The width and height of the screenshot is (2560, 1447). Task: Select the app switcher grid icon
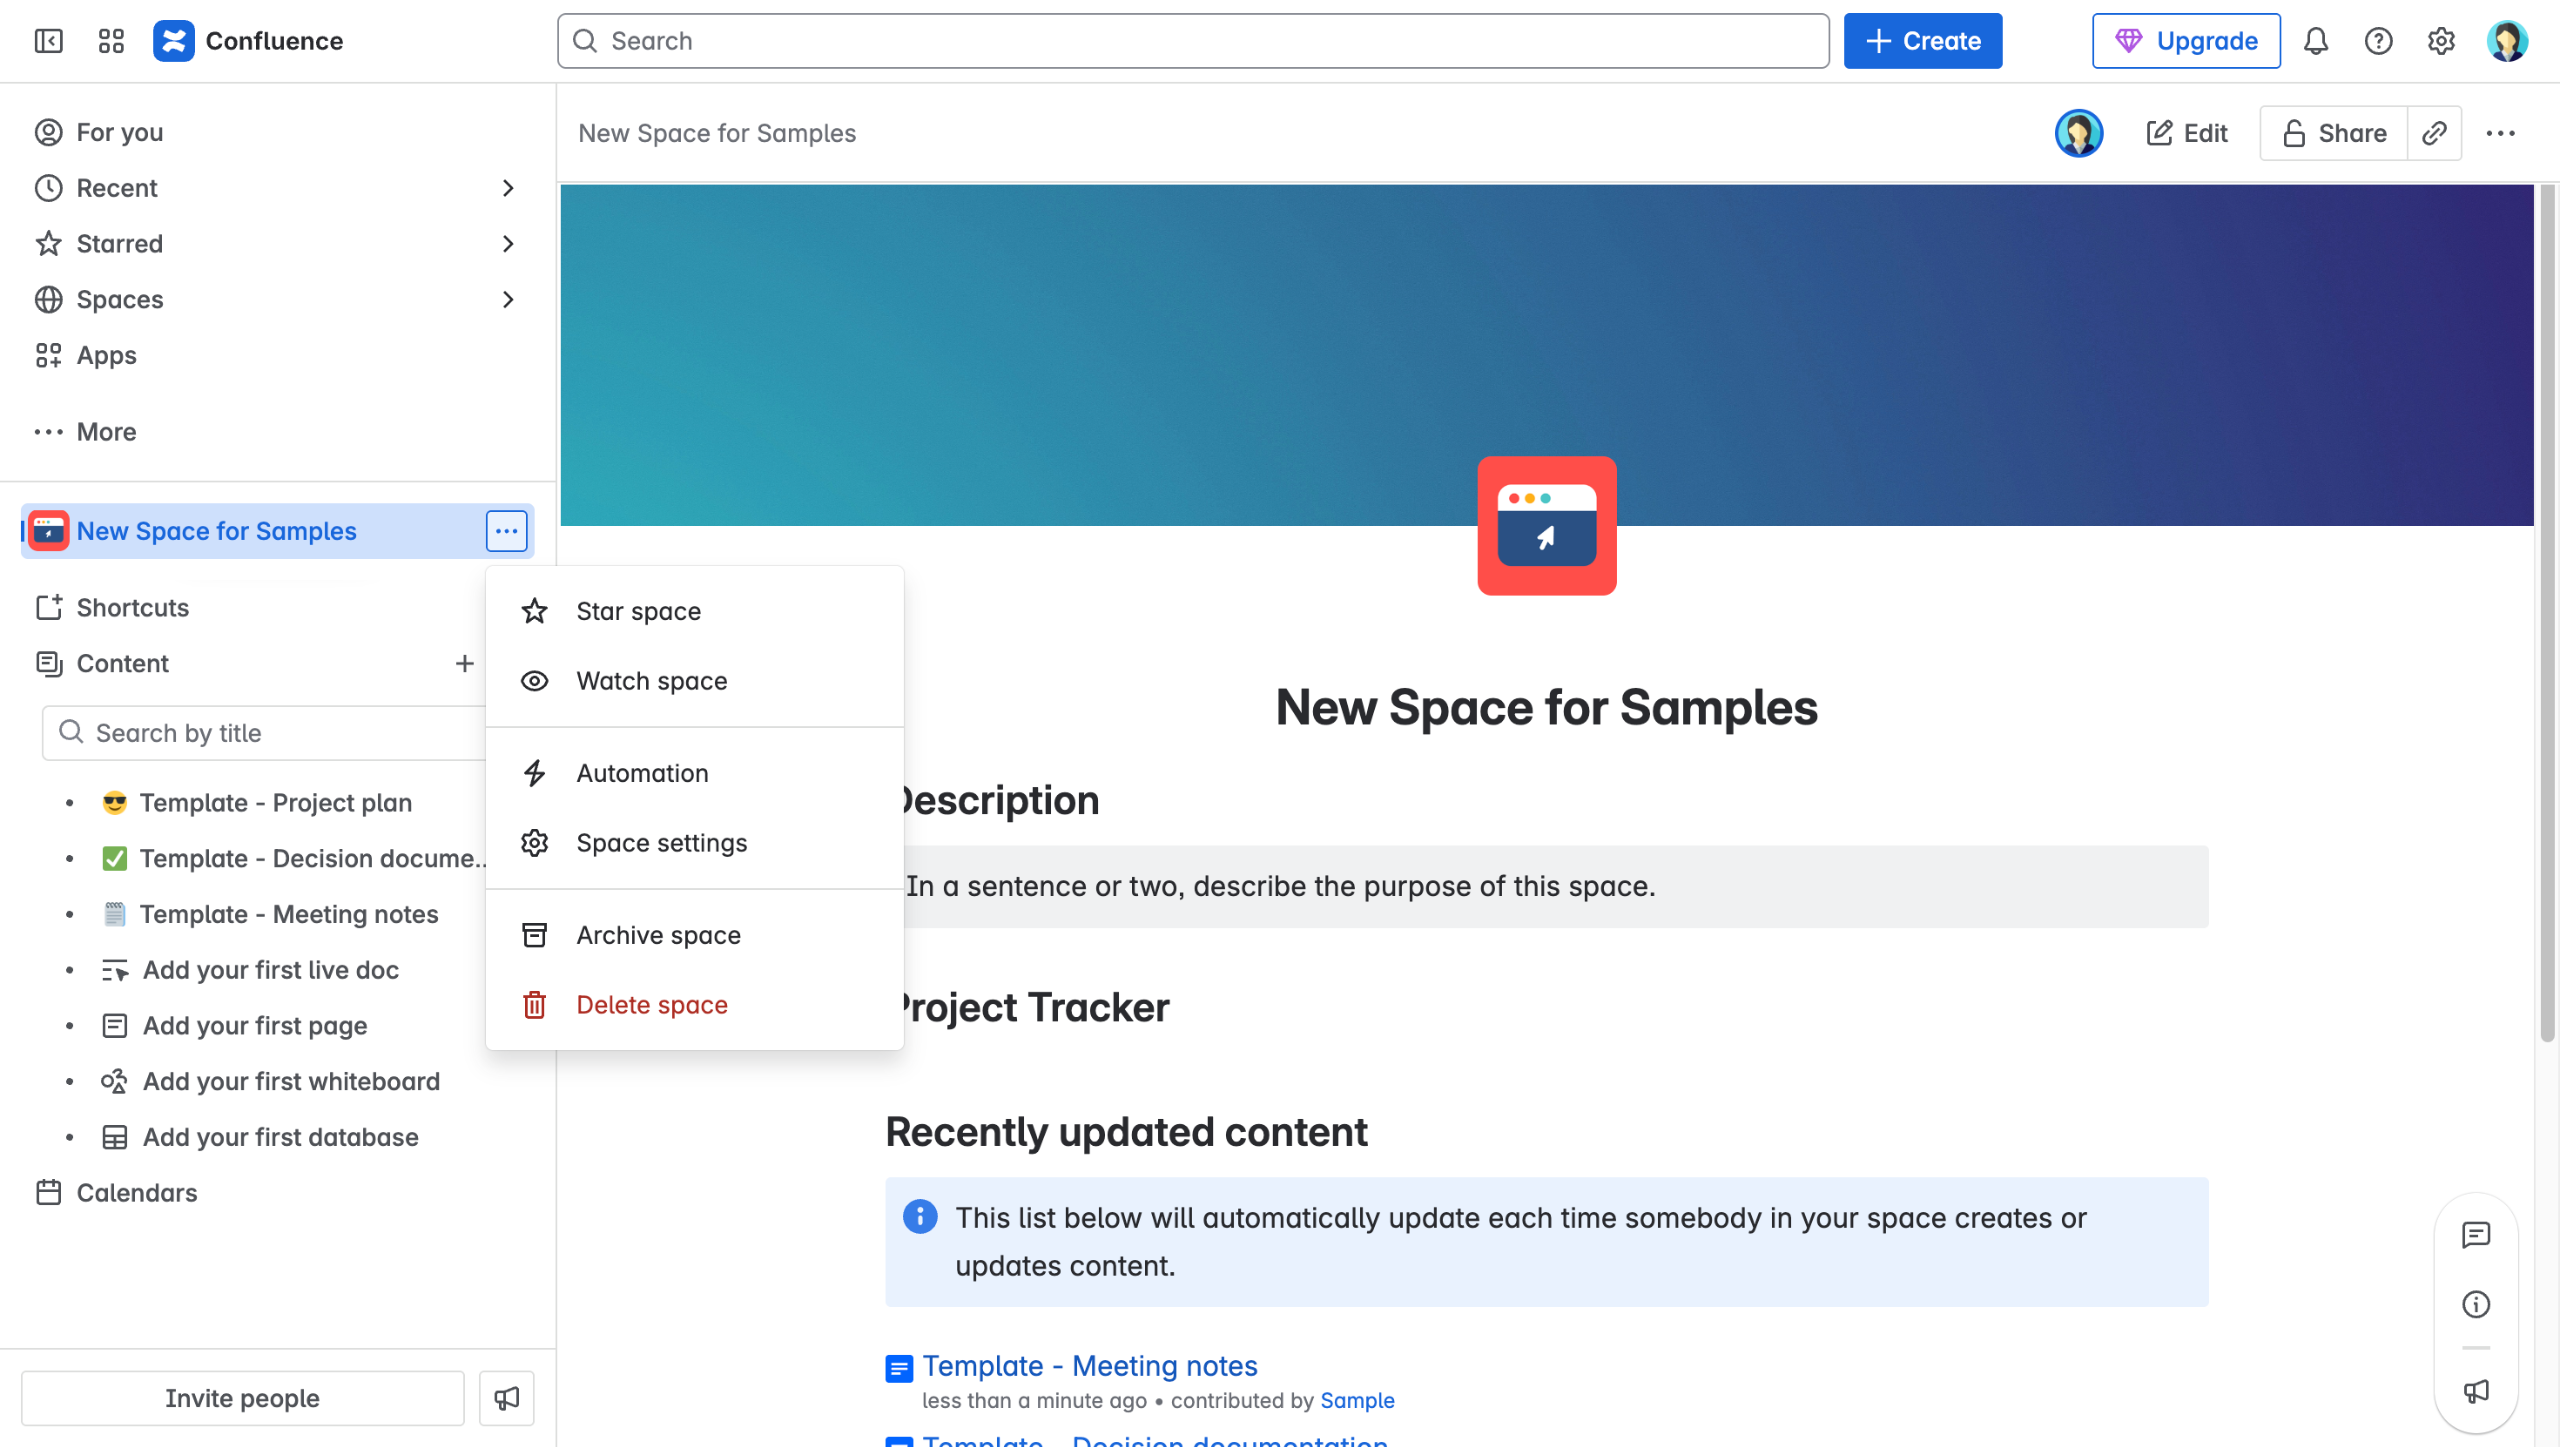click(x=110, y=41)
